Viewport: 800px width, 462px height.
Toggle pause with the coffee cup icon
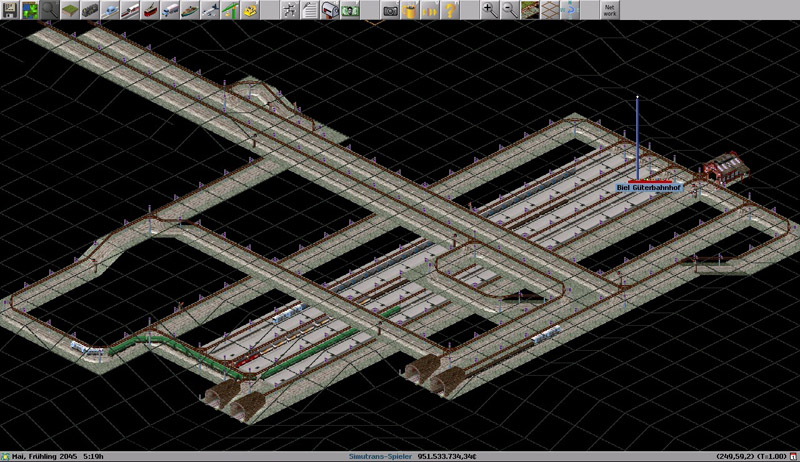(x=410, y=10)
